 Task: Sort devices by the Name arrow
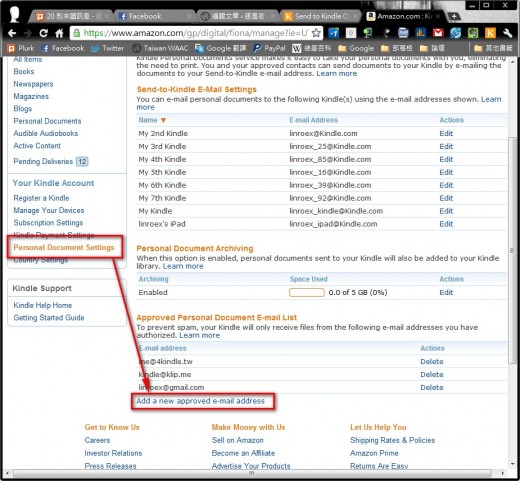(163, 120)
